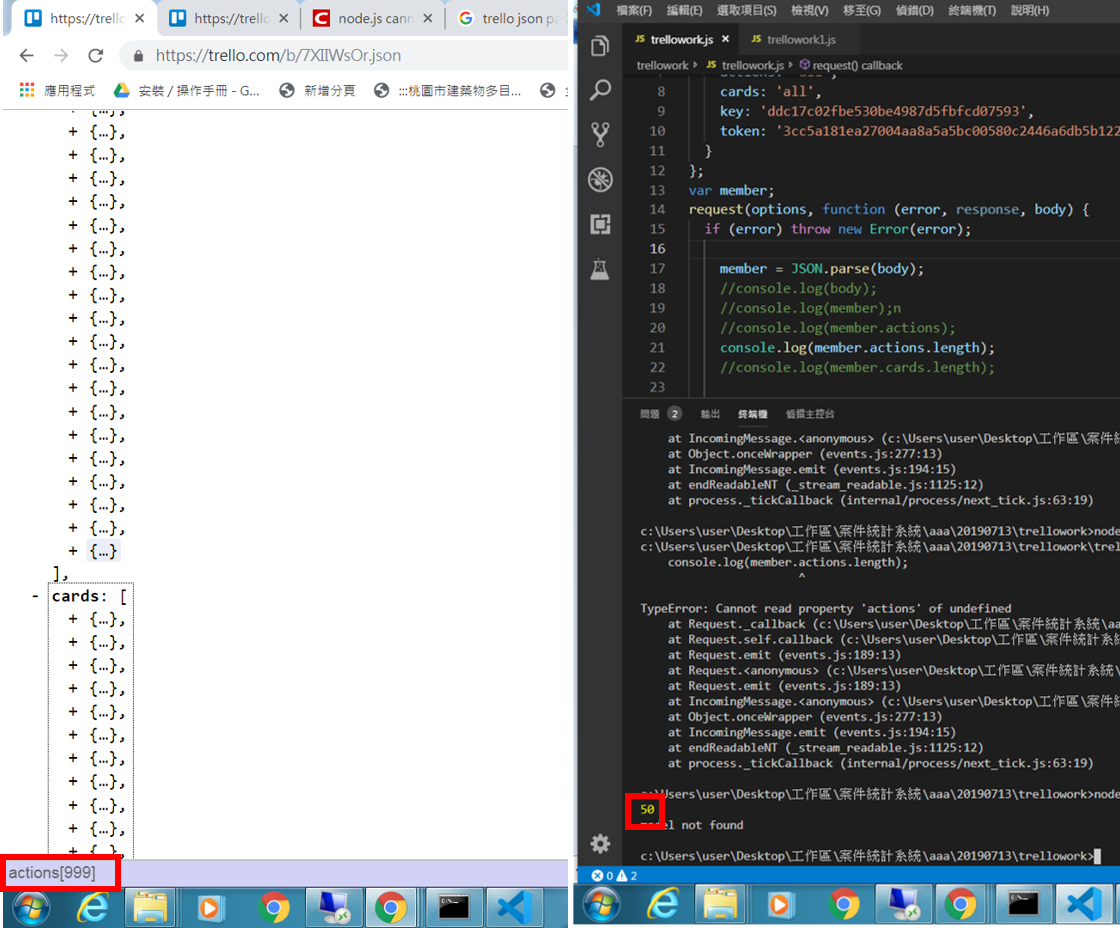Viewport: 1120px width, 928px height.
Task: Open the Extensions icon in activity bar
Action: pos(600,224)
